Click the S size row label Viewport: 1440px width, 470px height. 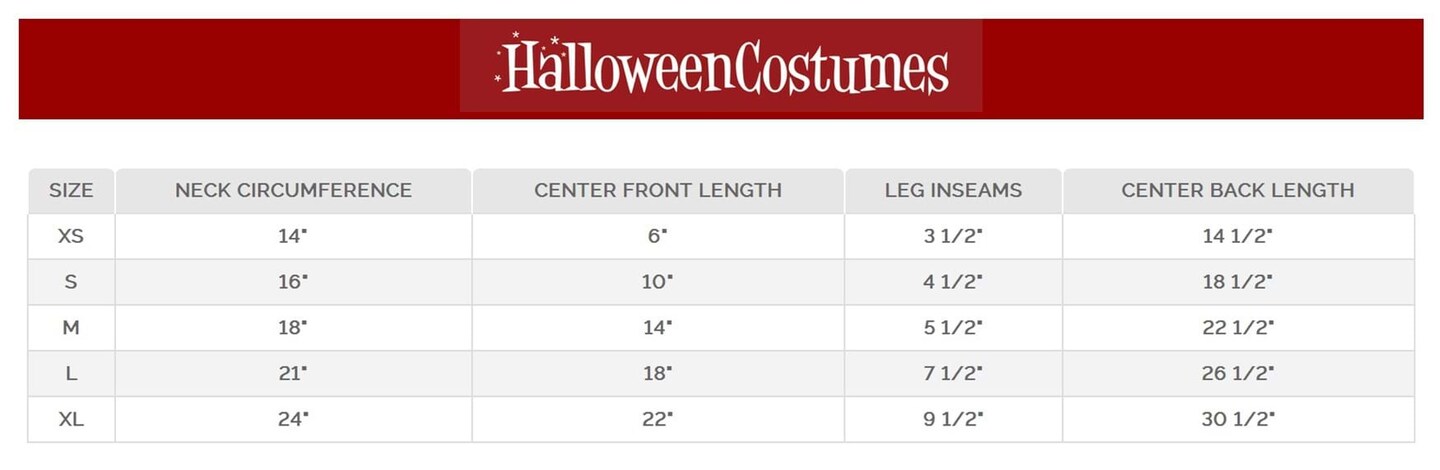click(x=71, y=282)
